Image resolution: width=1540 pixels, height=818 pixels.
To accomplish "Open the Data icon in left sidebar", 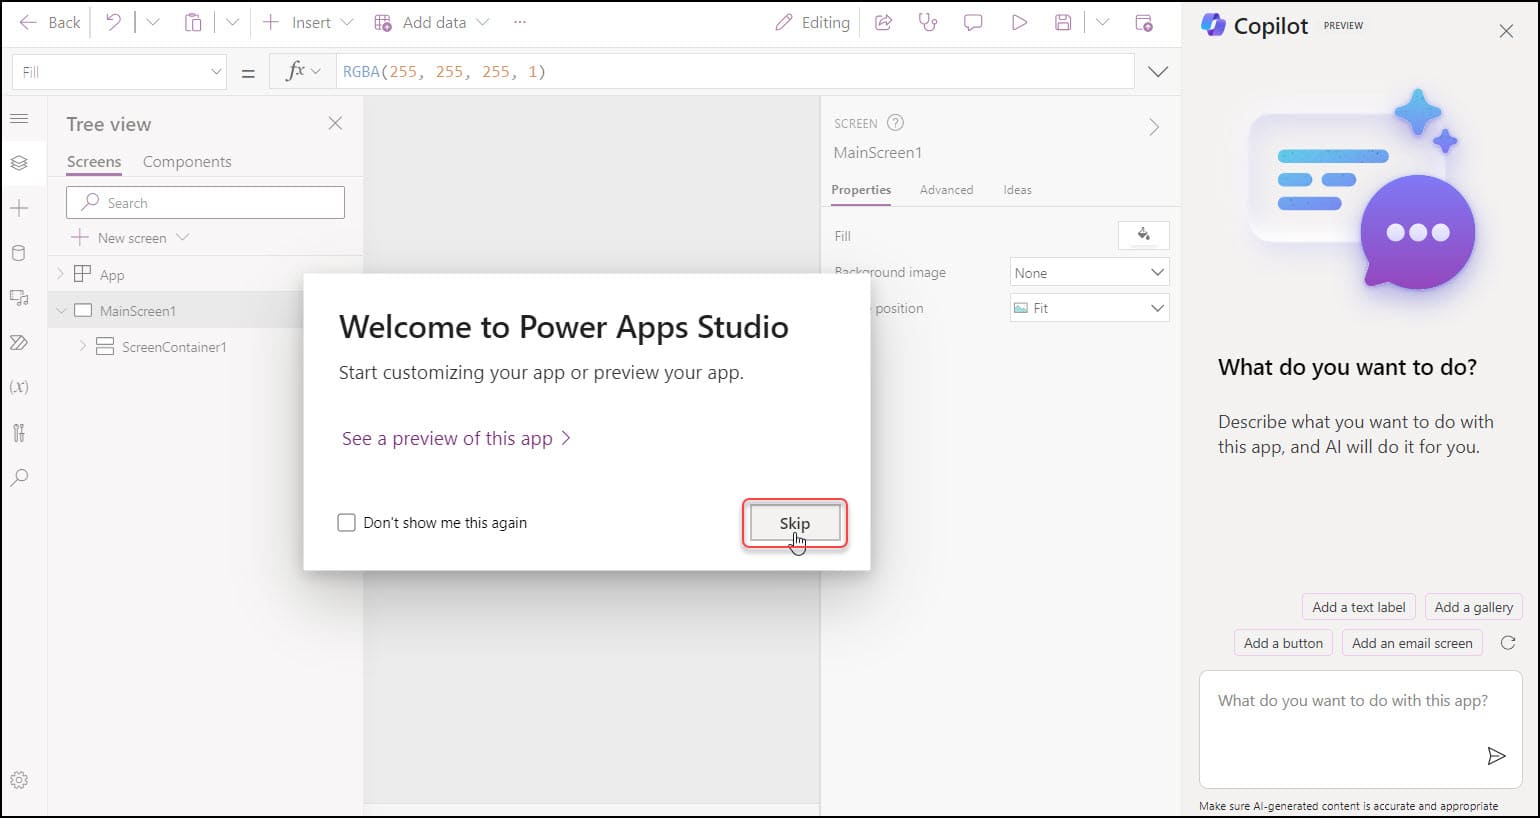I will (x=19, y=253).
